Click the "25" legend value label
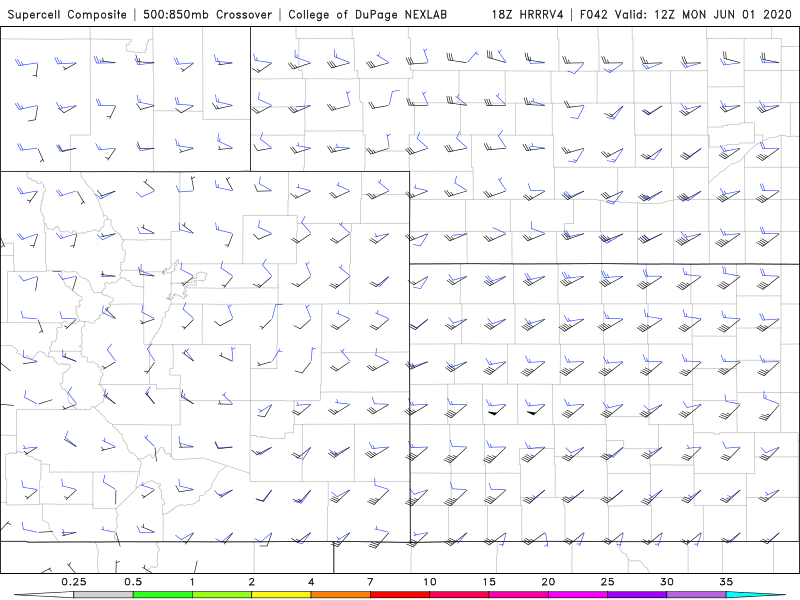800x600 pixels. [x=608, y=582]
